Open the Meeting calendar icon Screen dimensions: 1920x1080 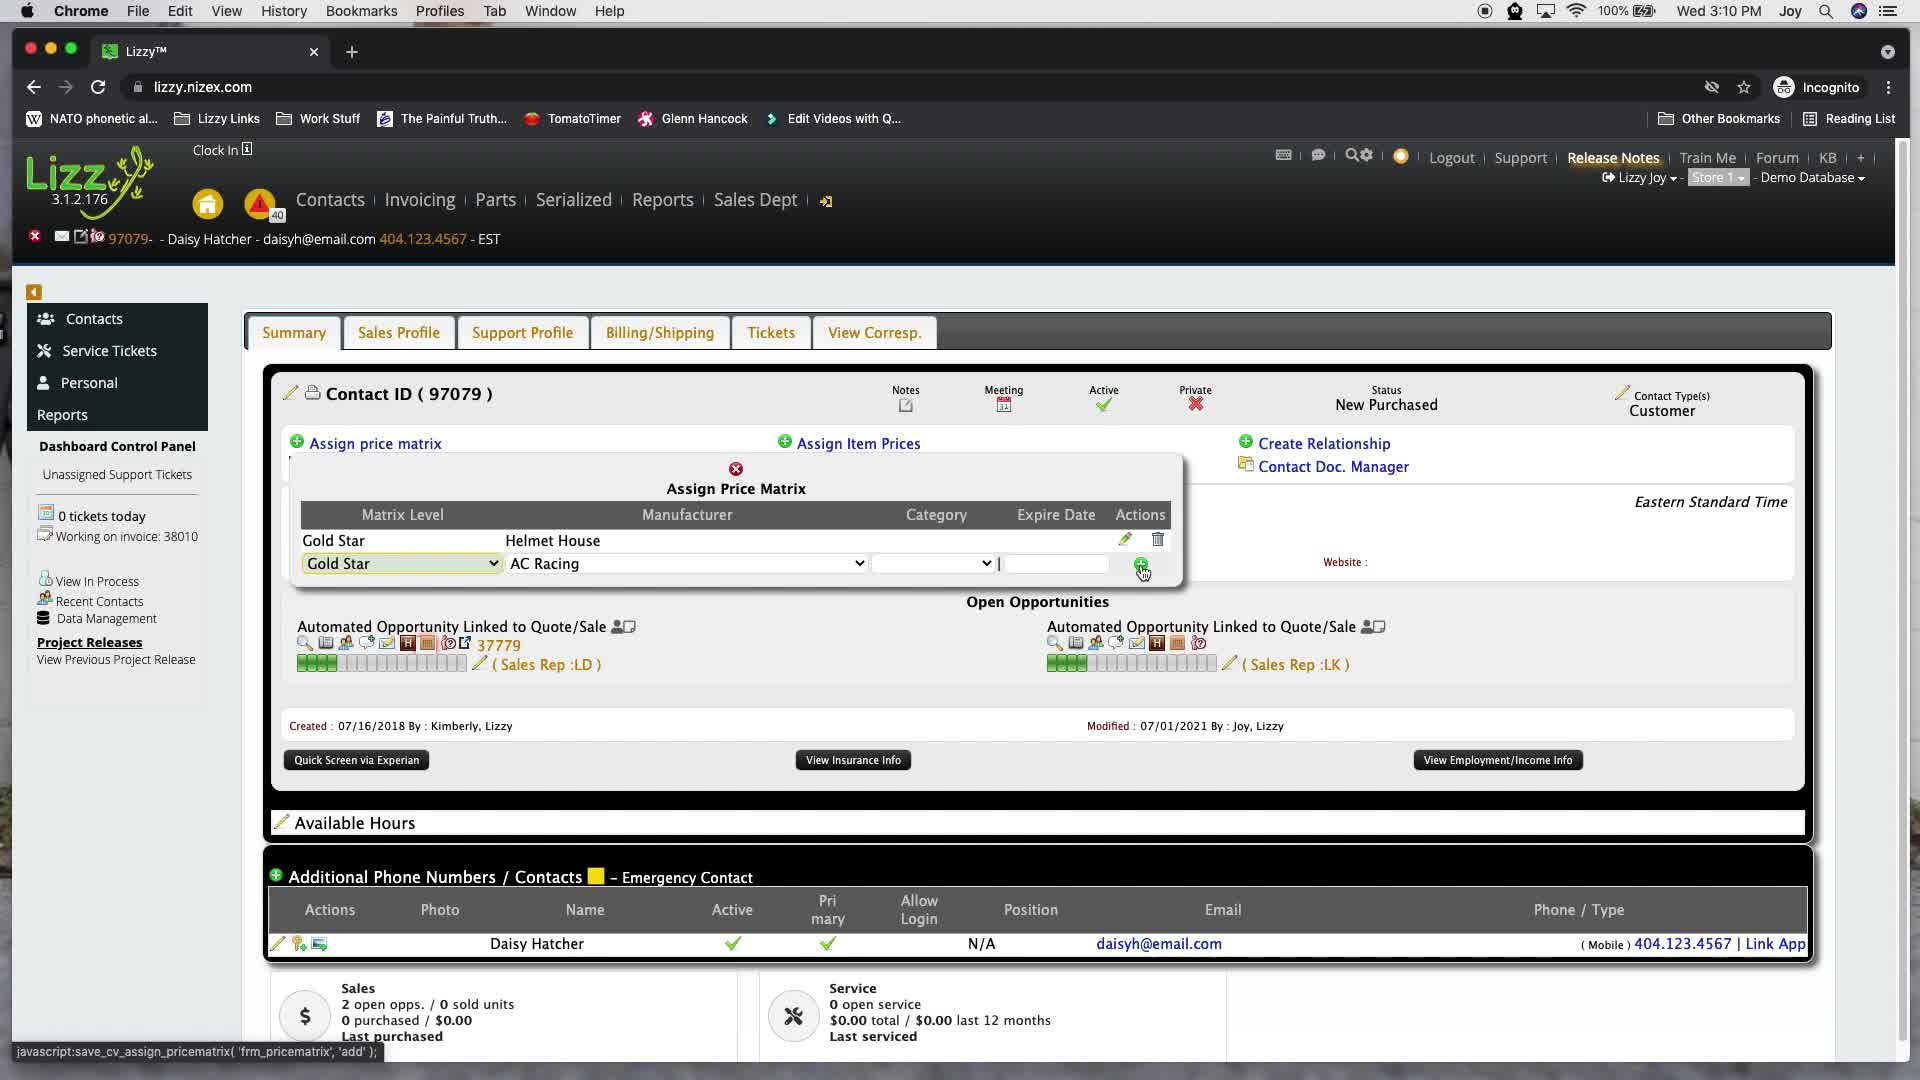click(1003, 406)
